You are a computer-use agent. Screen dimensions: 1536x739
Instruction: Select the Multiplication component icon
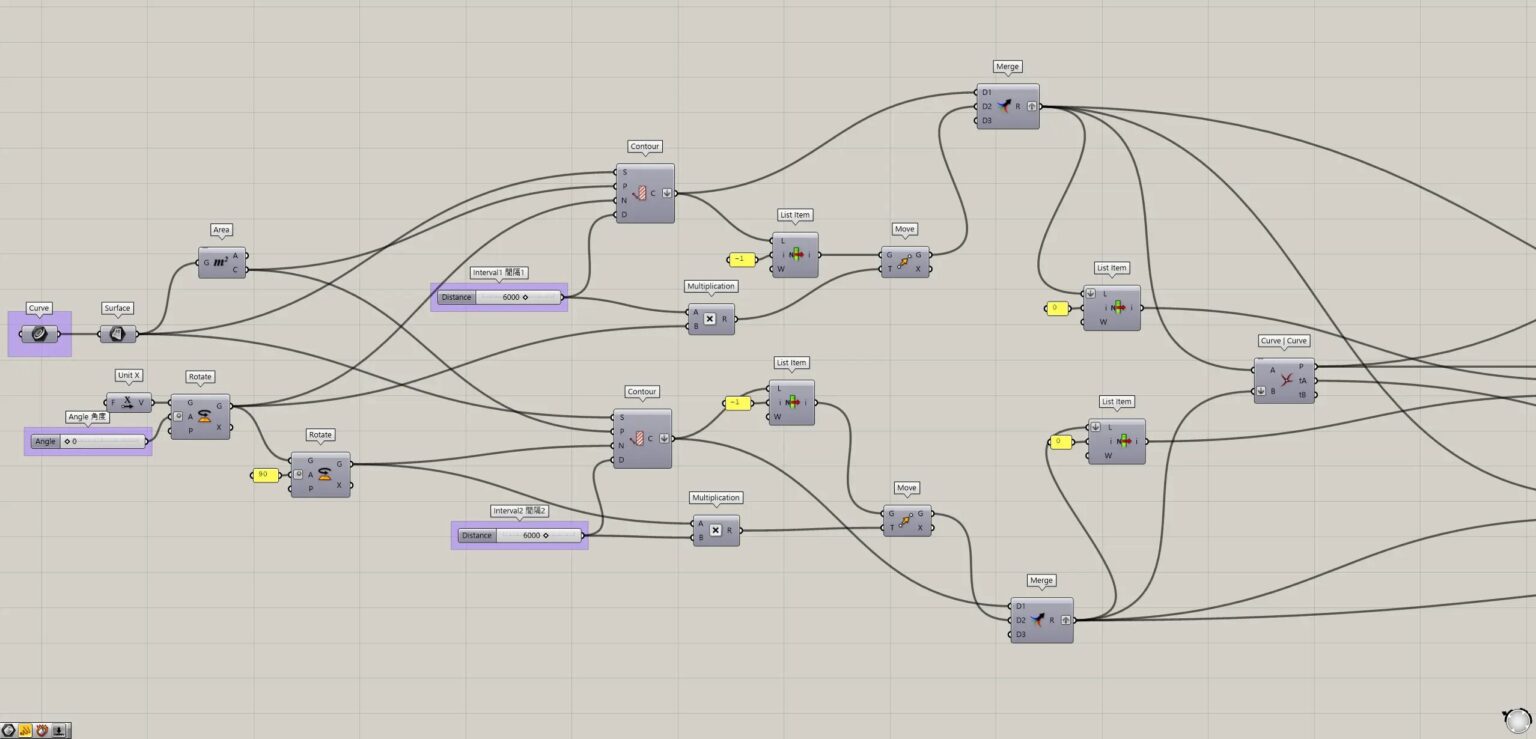(x=711, y=318)
